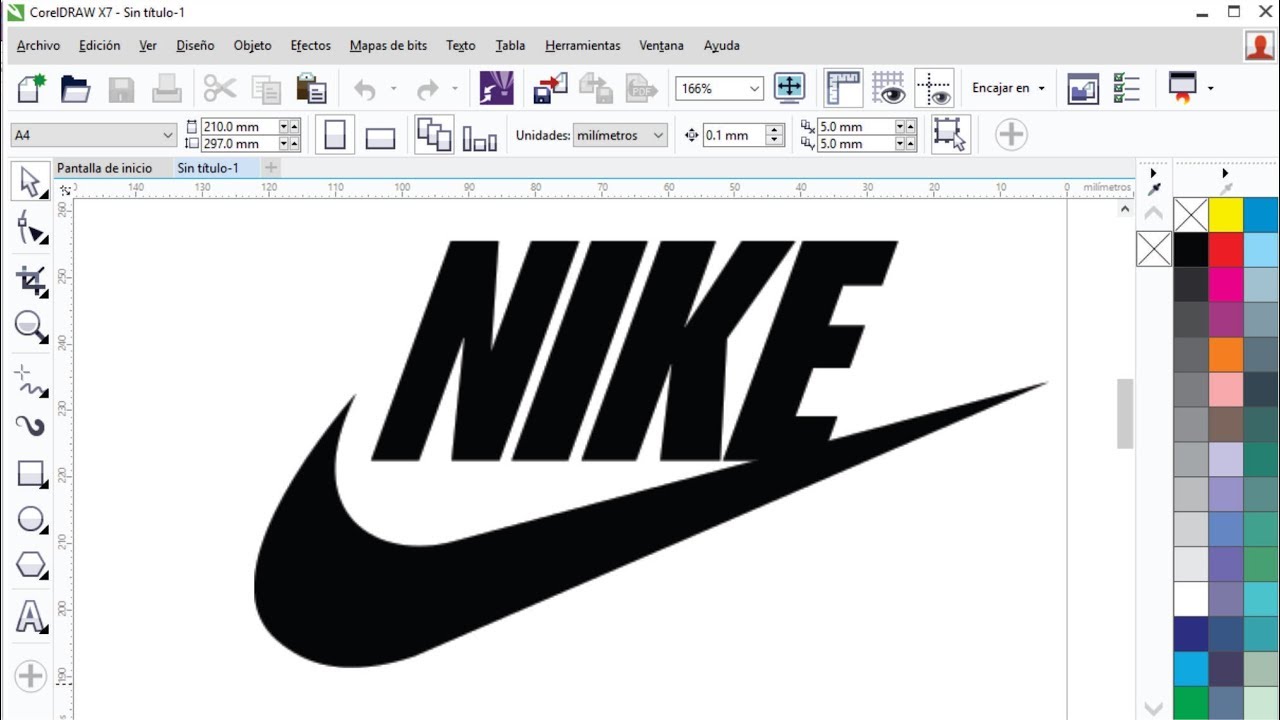Expand the color palette flyout arrow
Viewport: 1280px width, 720px height.
pos(1225,173)
